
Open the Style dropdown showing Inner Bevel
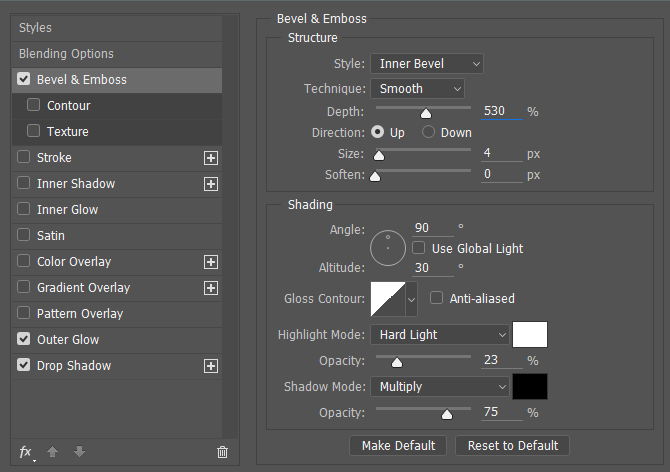pyautogui.click(x=426, y=64)
